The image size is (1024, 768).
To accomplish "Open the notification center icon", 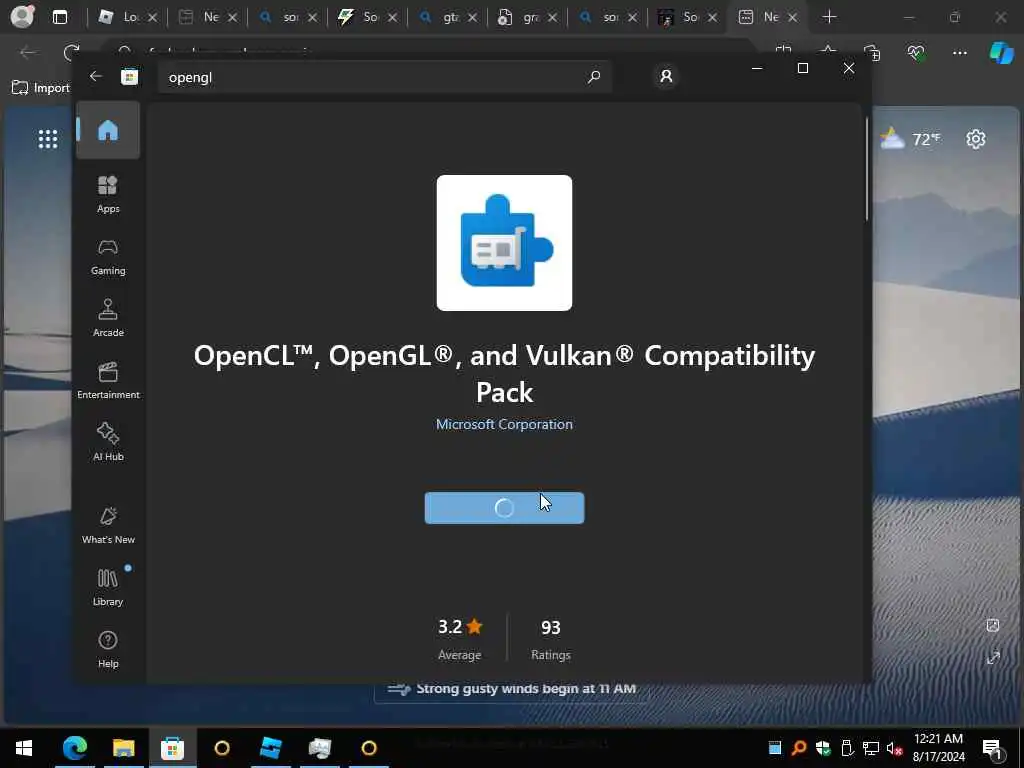I will 993,748.
